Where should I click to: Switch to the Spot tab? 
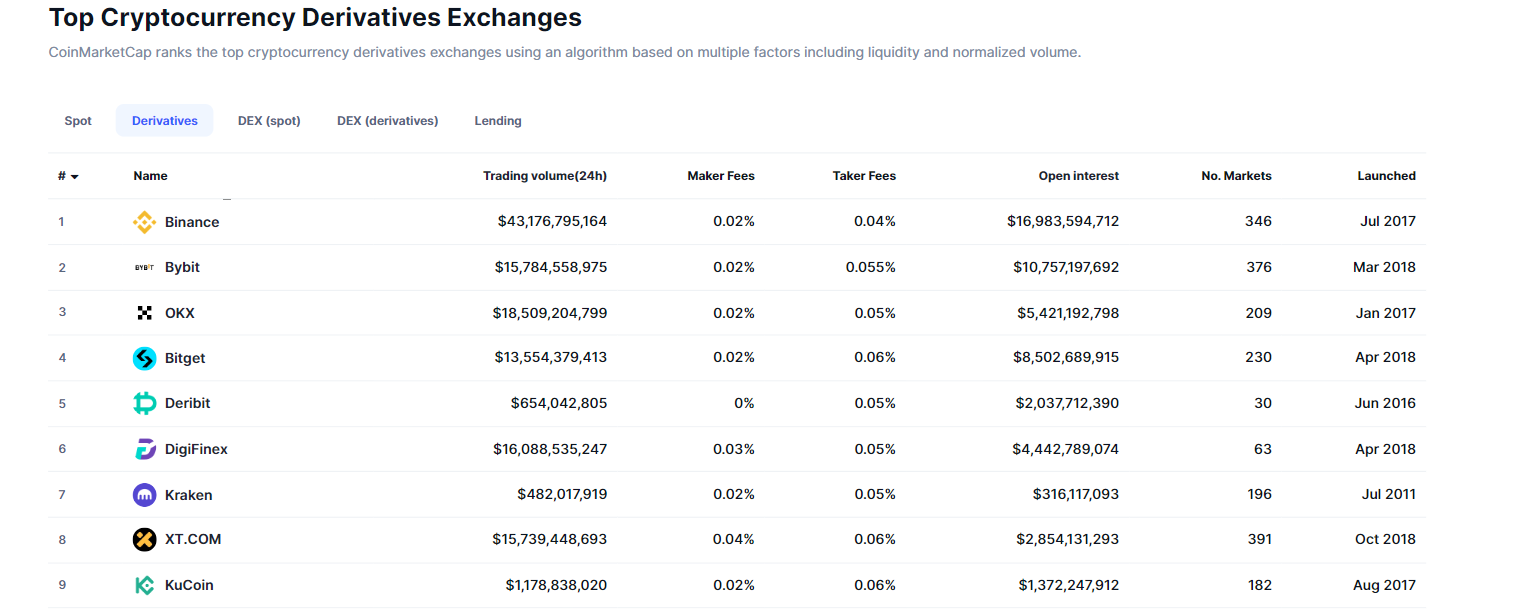[78, 121]
